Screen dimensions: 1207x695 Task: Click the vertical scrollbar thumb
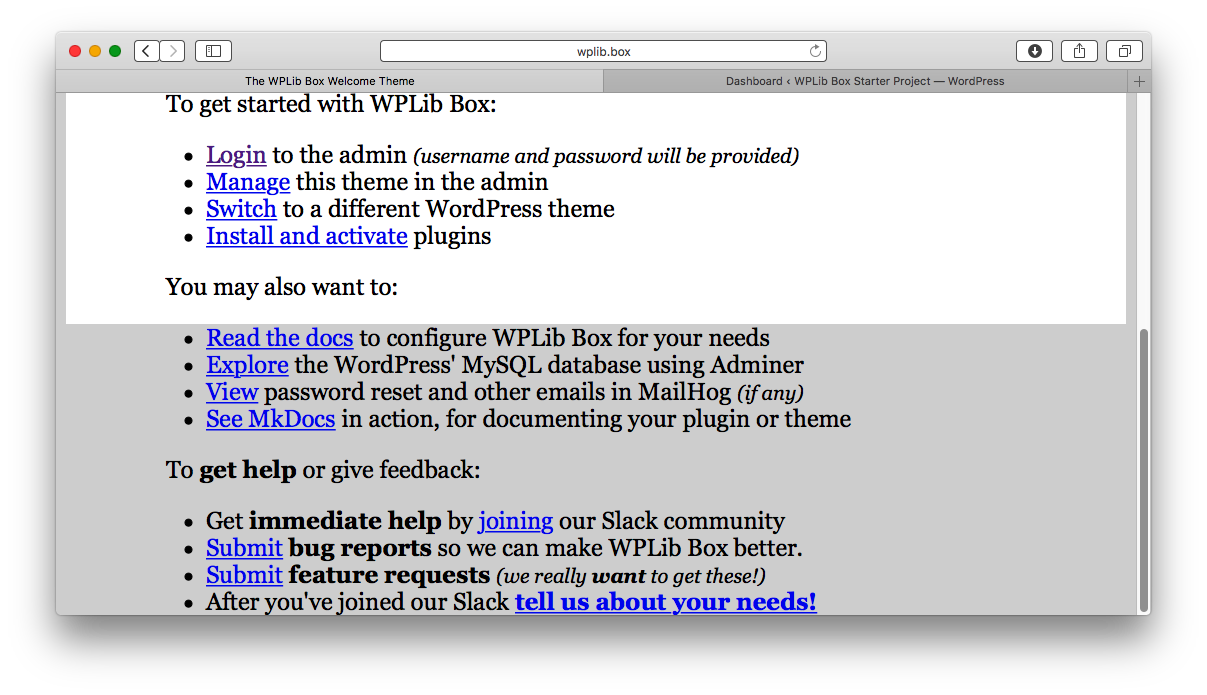1144,470
